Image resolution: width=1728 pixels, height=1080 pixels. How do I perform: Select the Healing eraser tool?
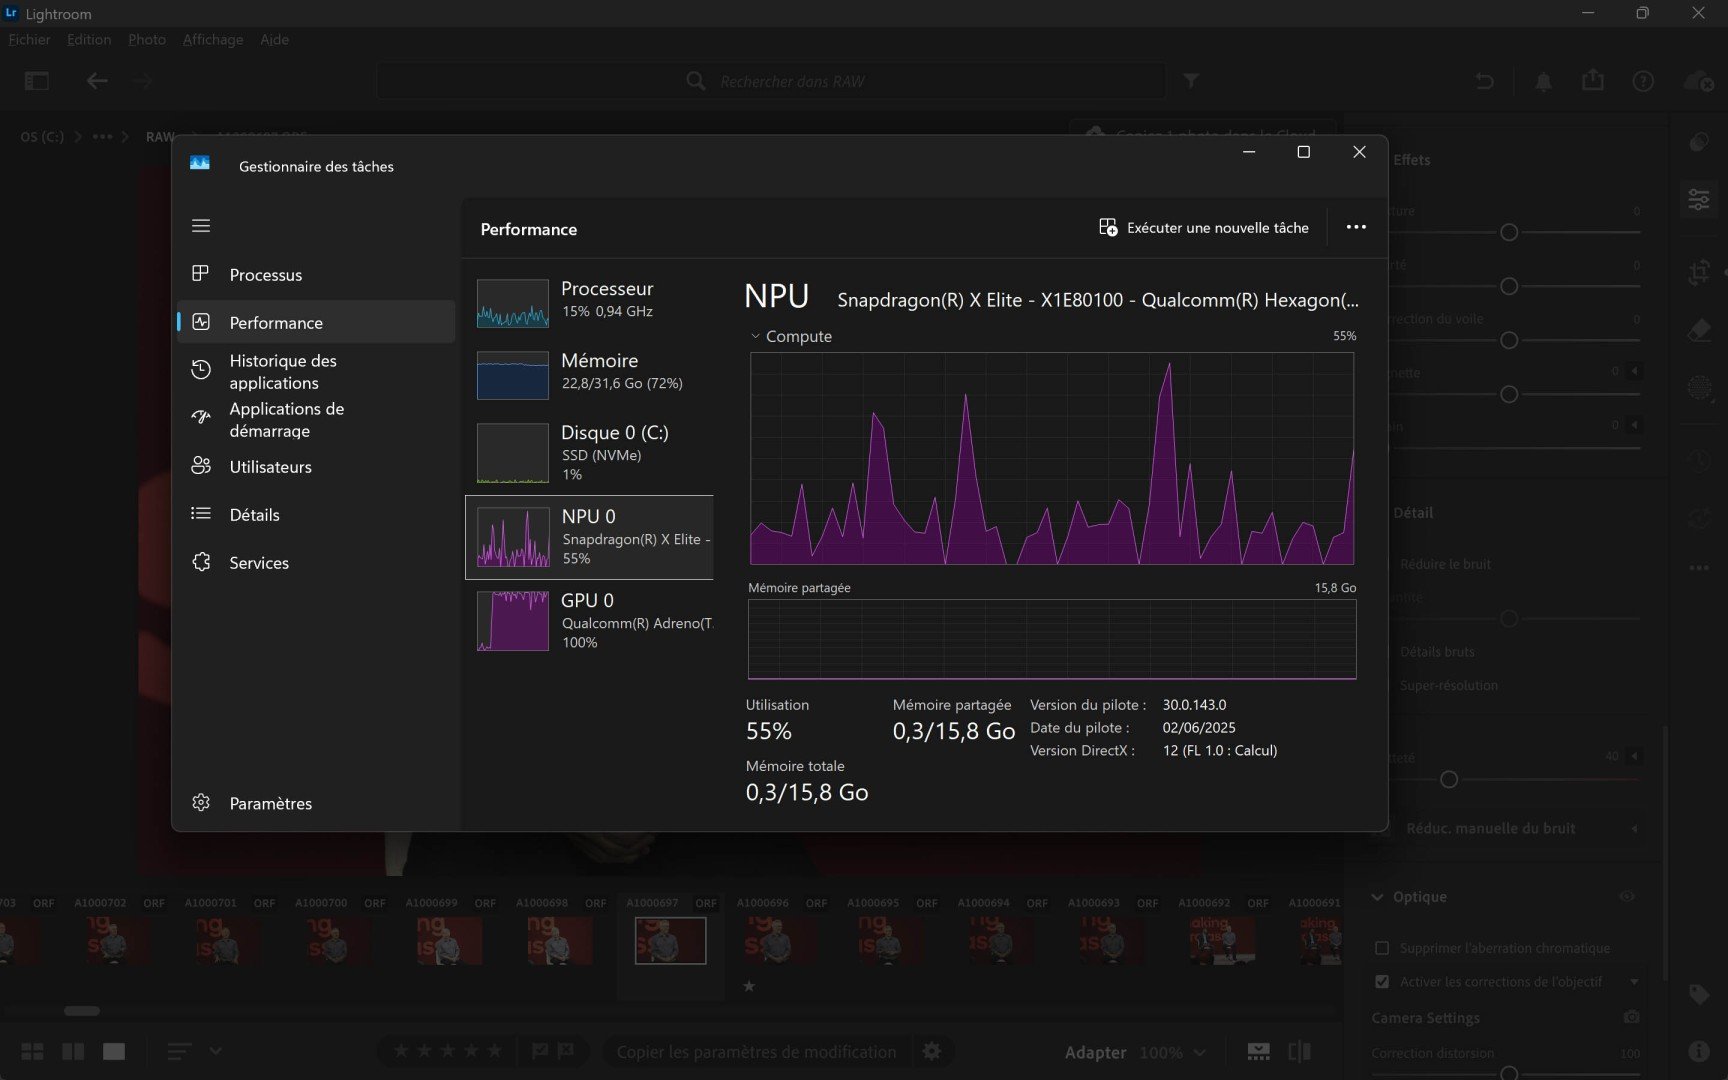click(1699, 330)
